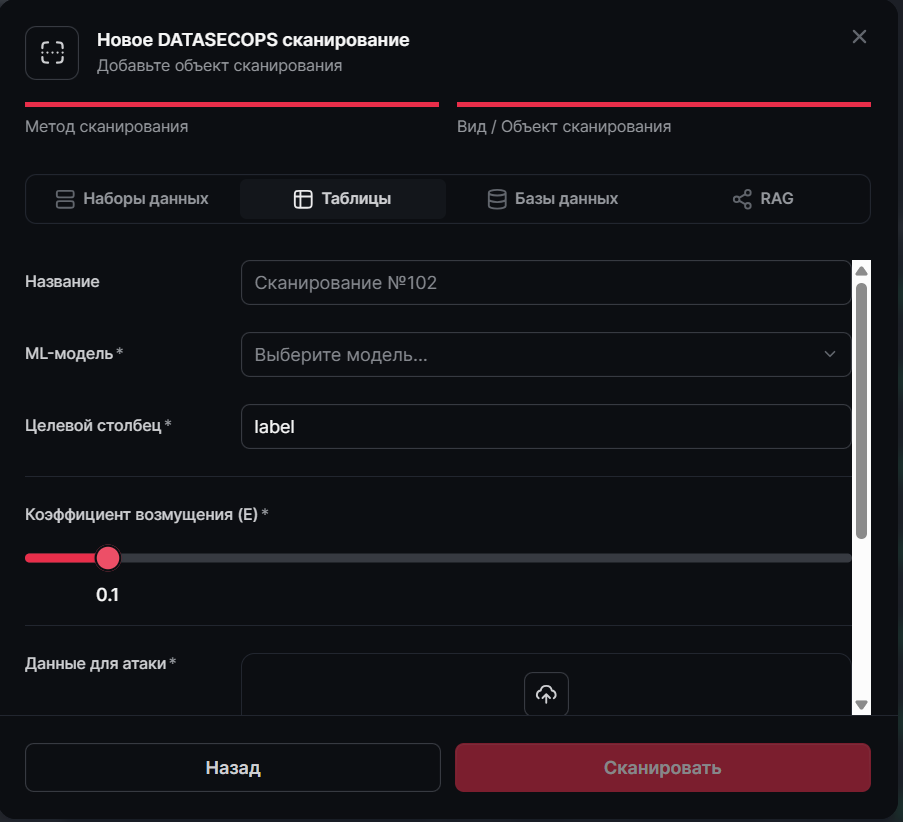
Task: Click the Целевой столбец field containing label
Action: [x=546, y=426]
